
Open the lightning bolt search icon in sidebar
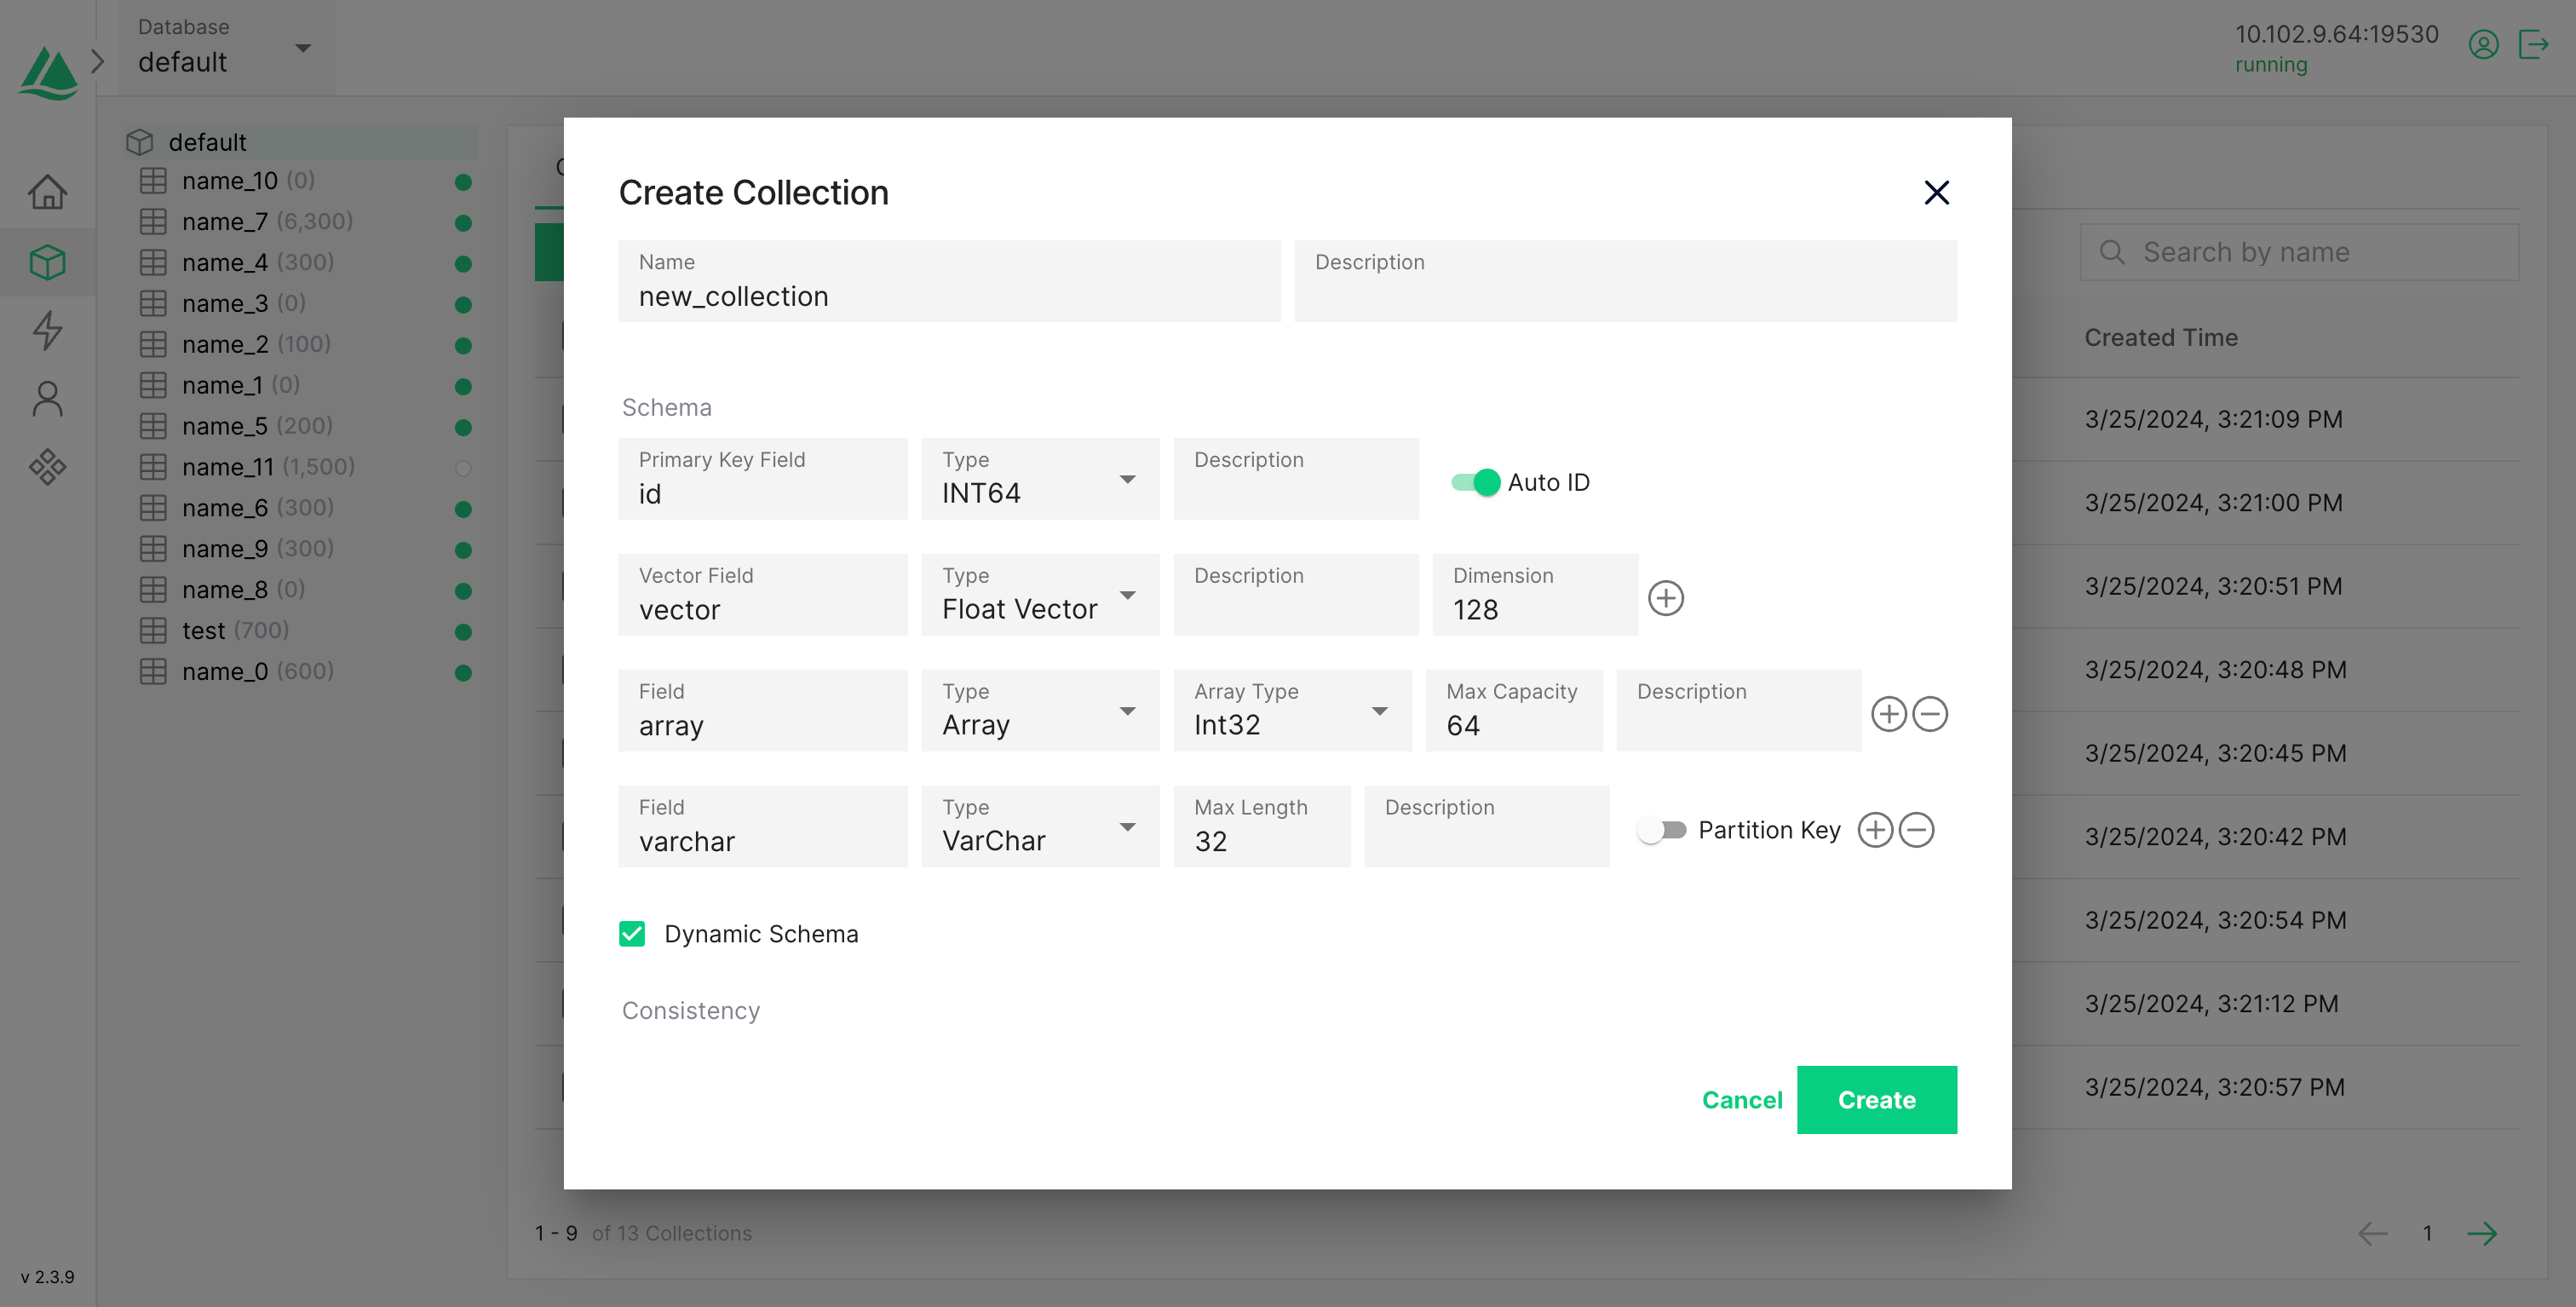[x=47, y=330]
